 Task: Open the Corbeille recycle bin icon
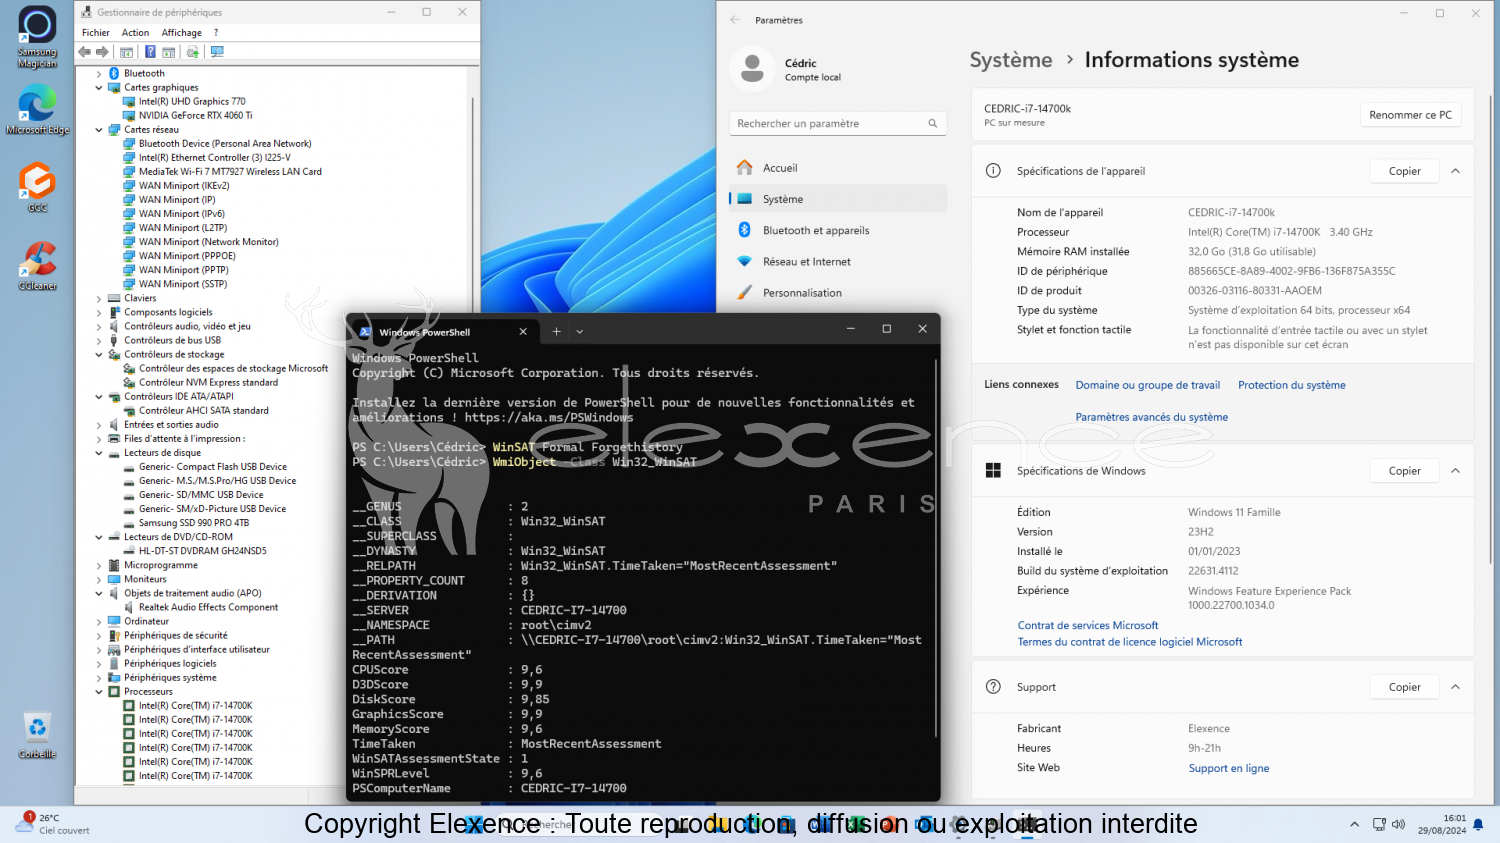point(37,735)
